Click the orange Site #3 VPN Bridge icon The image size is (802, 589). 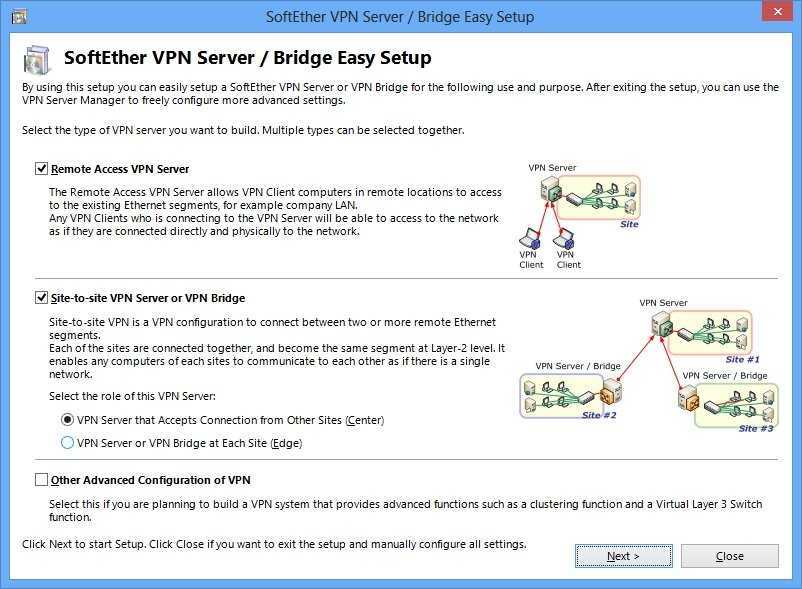pos(688,398)
